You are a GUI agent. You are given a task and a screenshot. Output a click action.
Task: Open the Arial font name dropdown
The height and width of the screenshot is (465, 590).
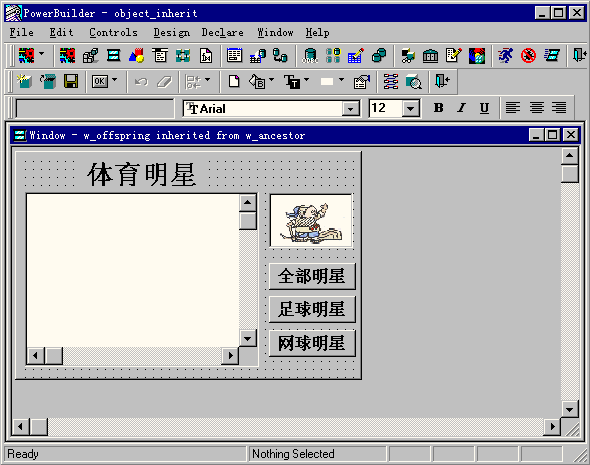pos(350,109)
